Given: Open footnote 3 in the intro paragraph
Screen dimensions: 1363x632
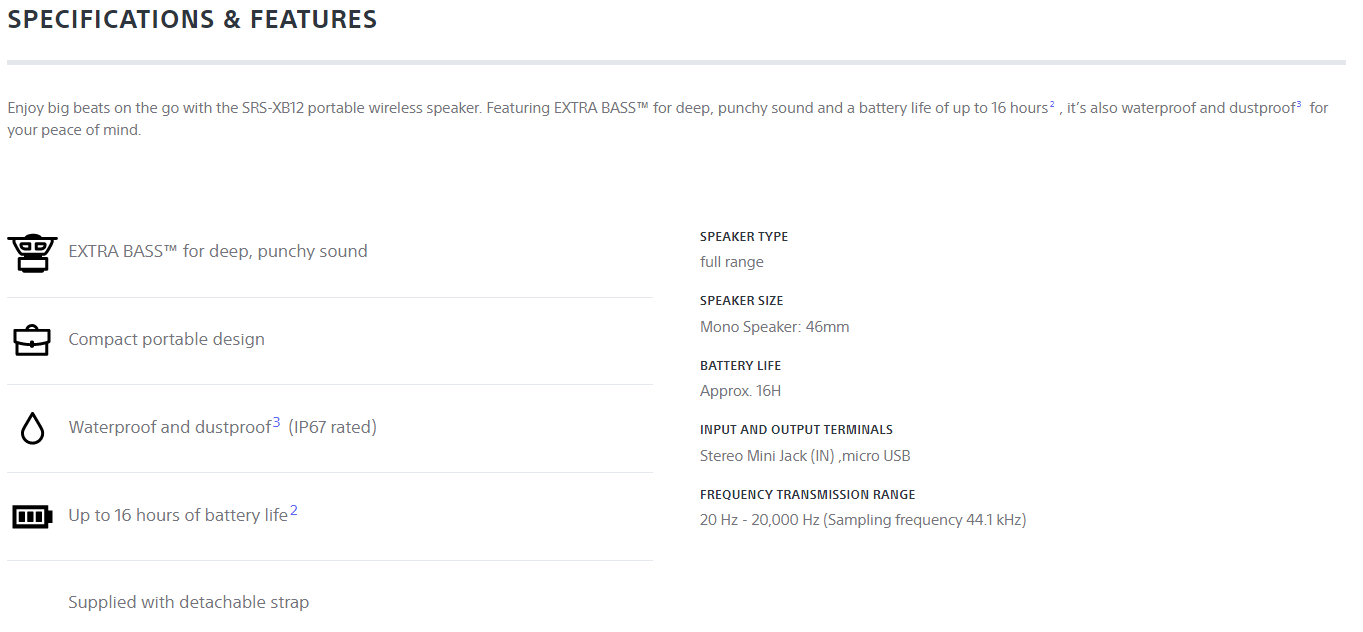Looking at the screenshot, I should tap(1299, 104).
